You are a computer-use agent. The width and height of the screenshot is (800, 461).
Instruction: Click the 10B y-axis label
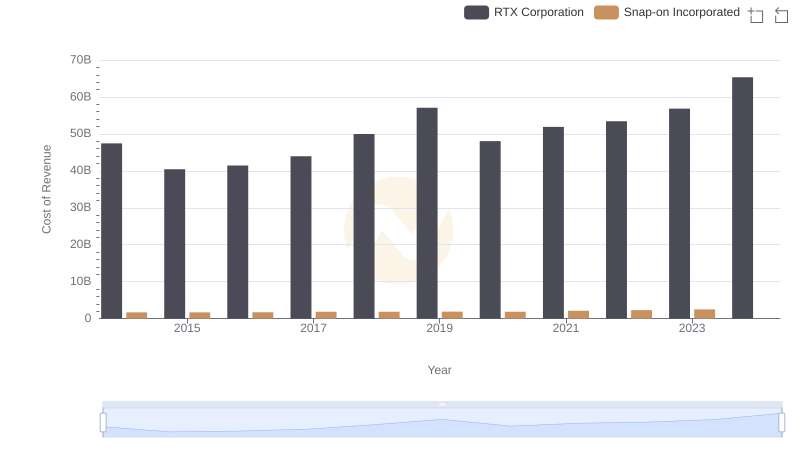point(81,281)
